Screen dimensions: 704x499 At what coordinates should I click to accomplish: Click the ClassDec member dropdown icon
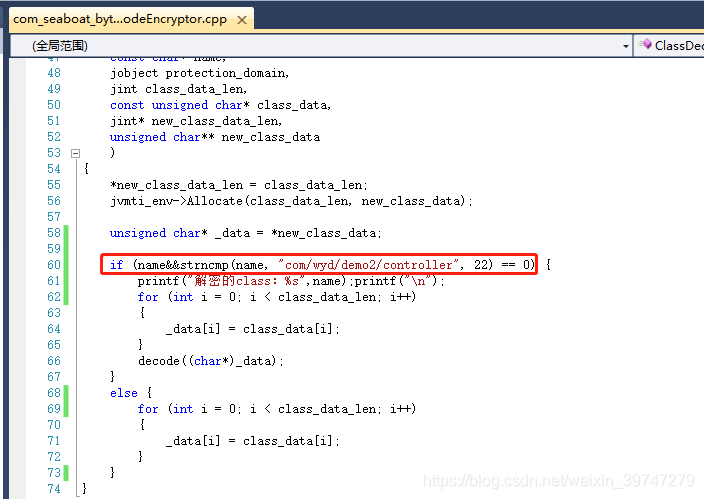point(646,44)
